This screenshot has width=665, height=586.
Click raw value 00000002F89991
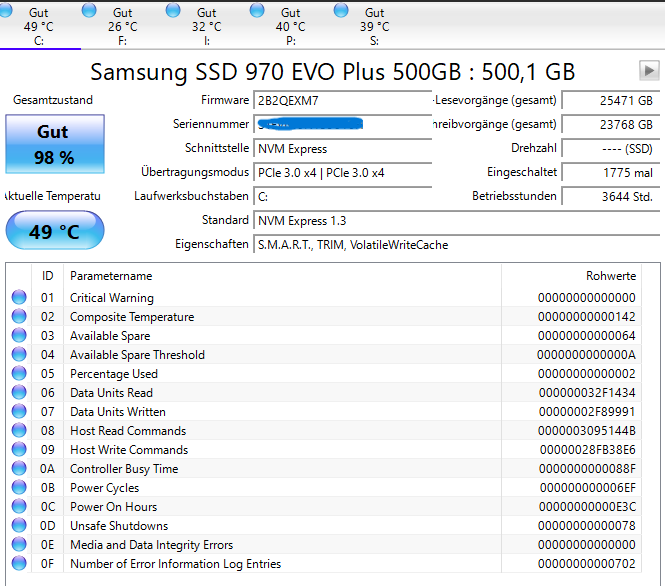pos(587,412)
